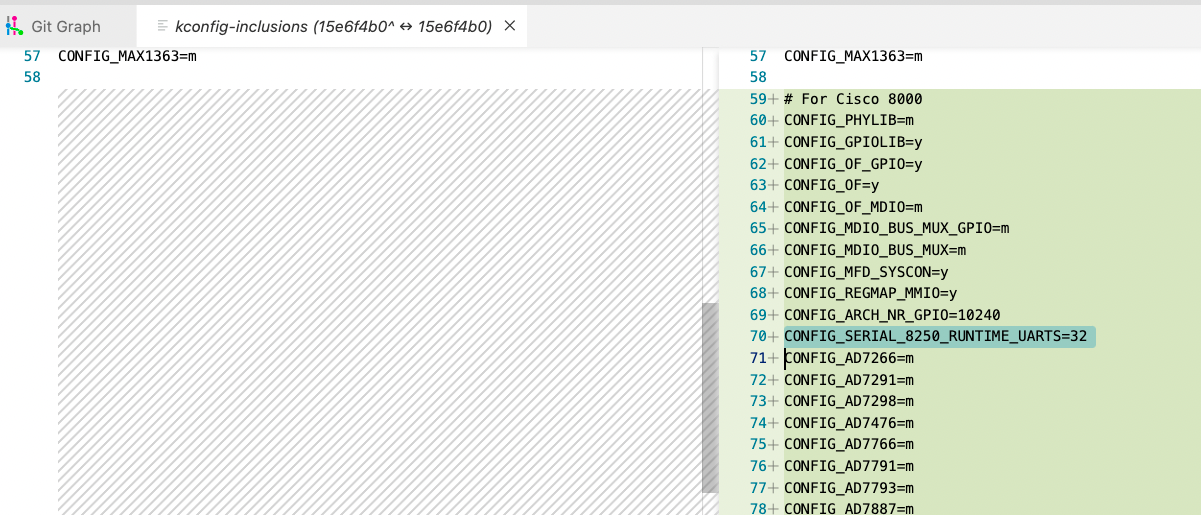Click line number 71 in right gutter
1201x515 pixels.
758,358
